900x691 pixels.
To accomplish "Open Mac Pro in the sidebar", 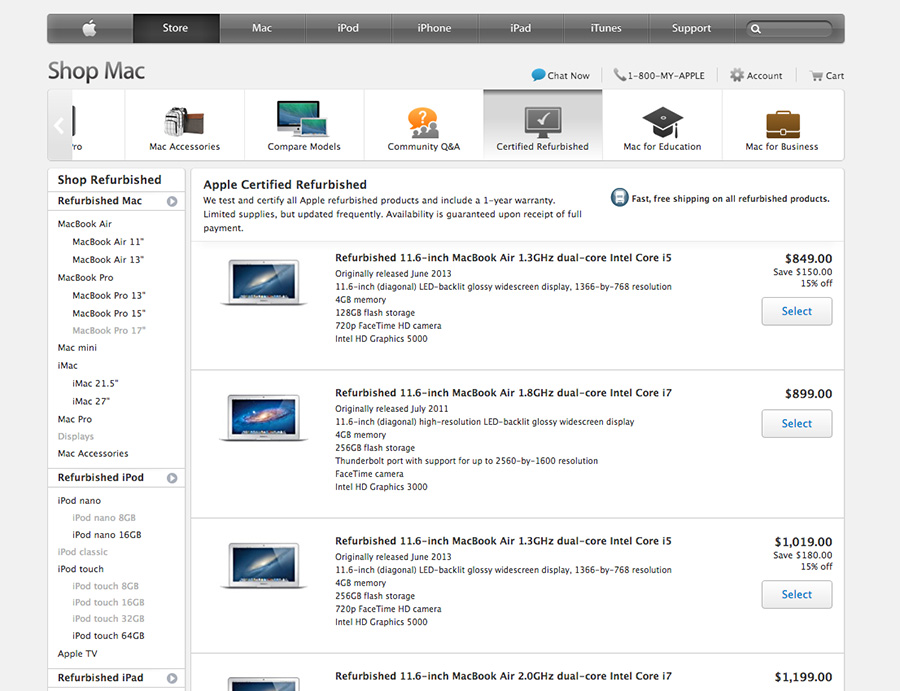I will pyautogui.click(x=75, y=419).
